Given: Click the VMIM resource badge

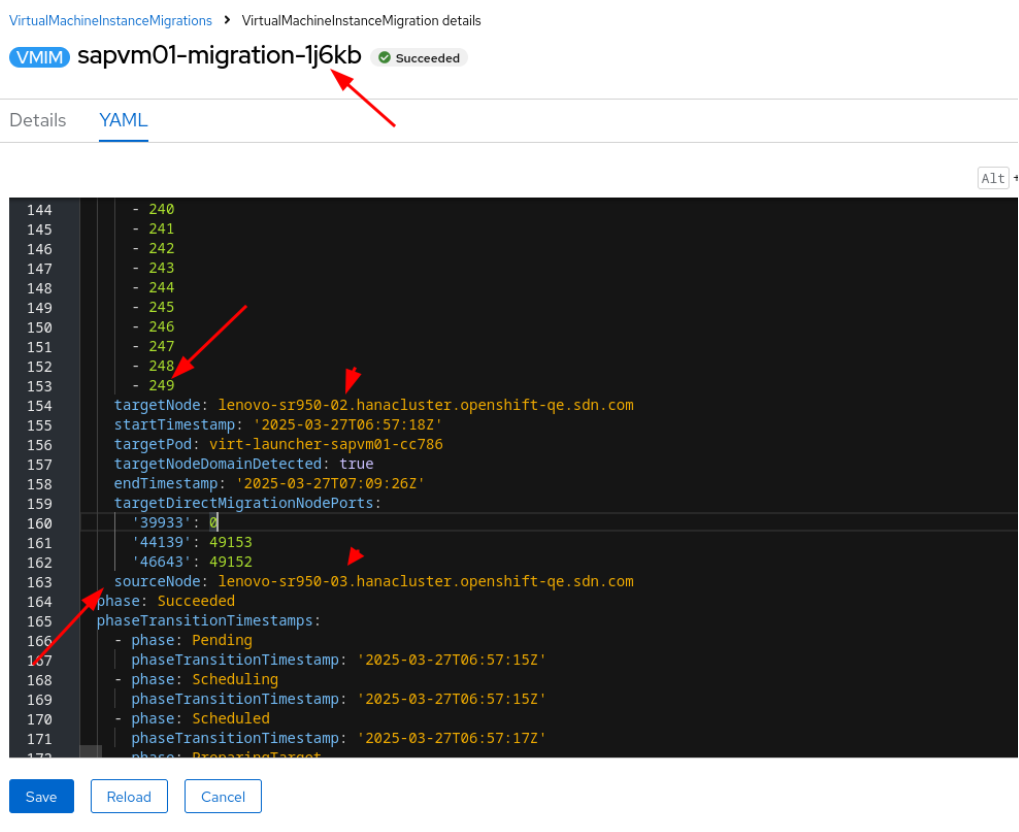Looking at the screenshot, I should pyautogui.click(x=40, y=57).
